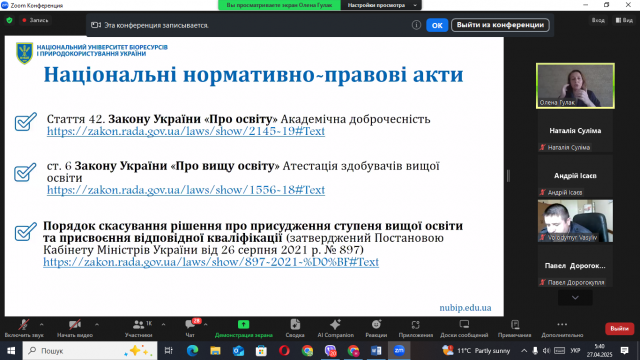Expand audio options arrow beside microphone
Screen dimensions: 640x360
[x=42, y=324]
